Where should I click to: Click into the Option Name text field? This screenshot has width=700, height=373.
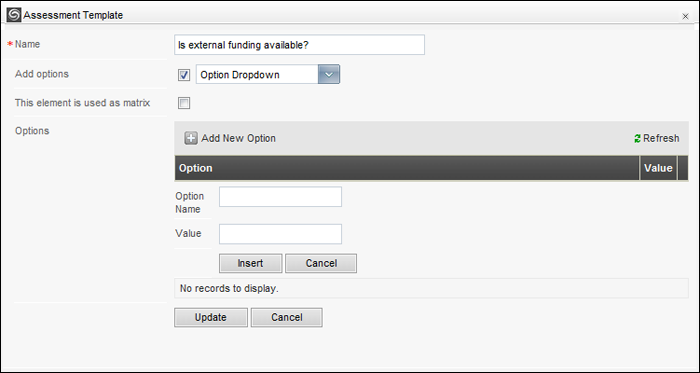tap(280, 197)
